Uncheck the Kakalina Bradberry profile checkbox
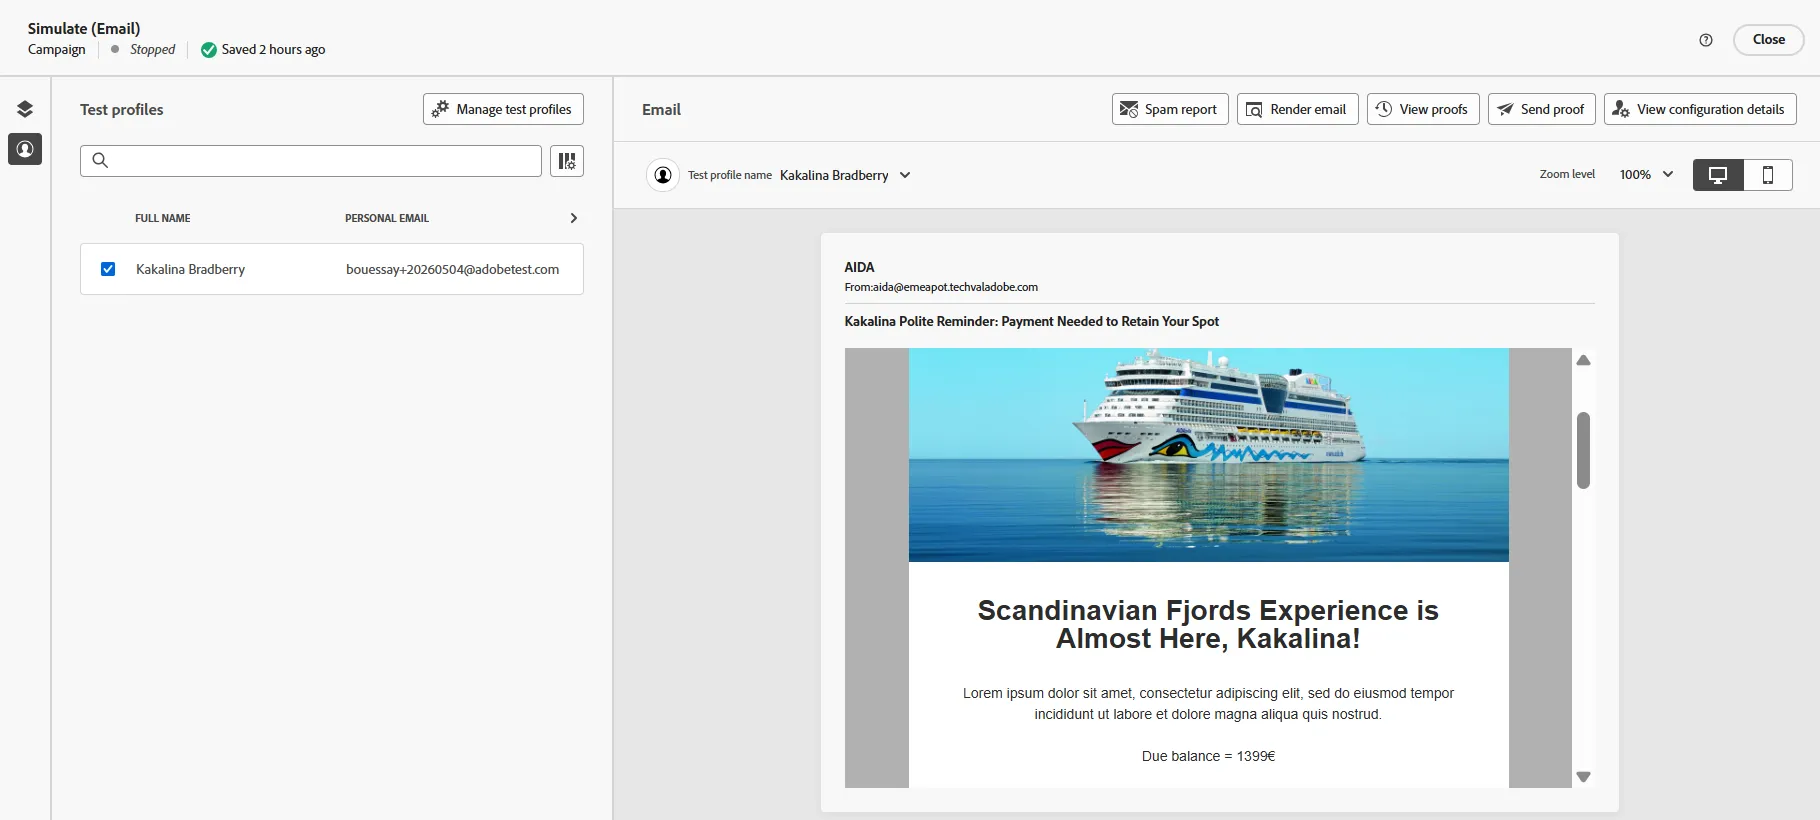This screenshot has height=820, width=1820. pyautogui.click(x=108, y=269)
